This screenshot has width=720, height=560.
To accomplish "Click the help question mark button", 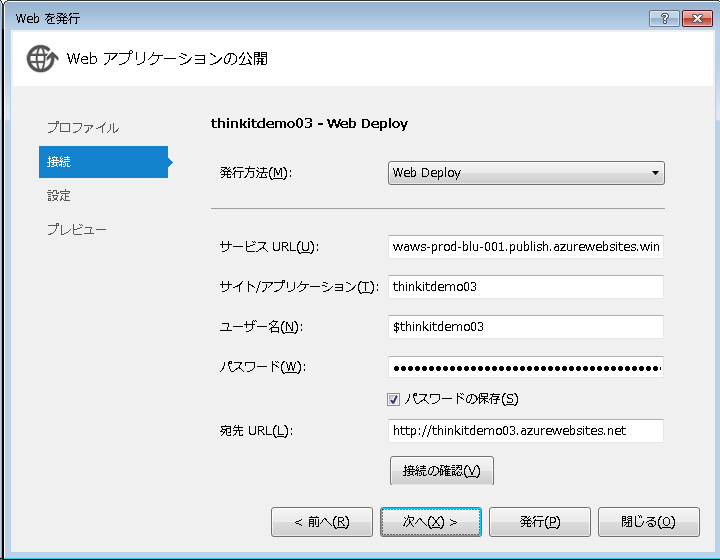I will [x=664, y=18].
